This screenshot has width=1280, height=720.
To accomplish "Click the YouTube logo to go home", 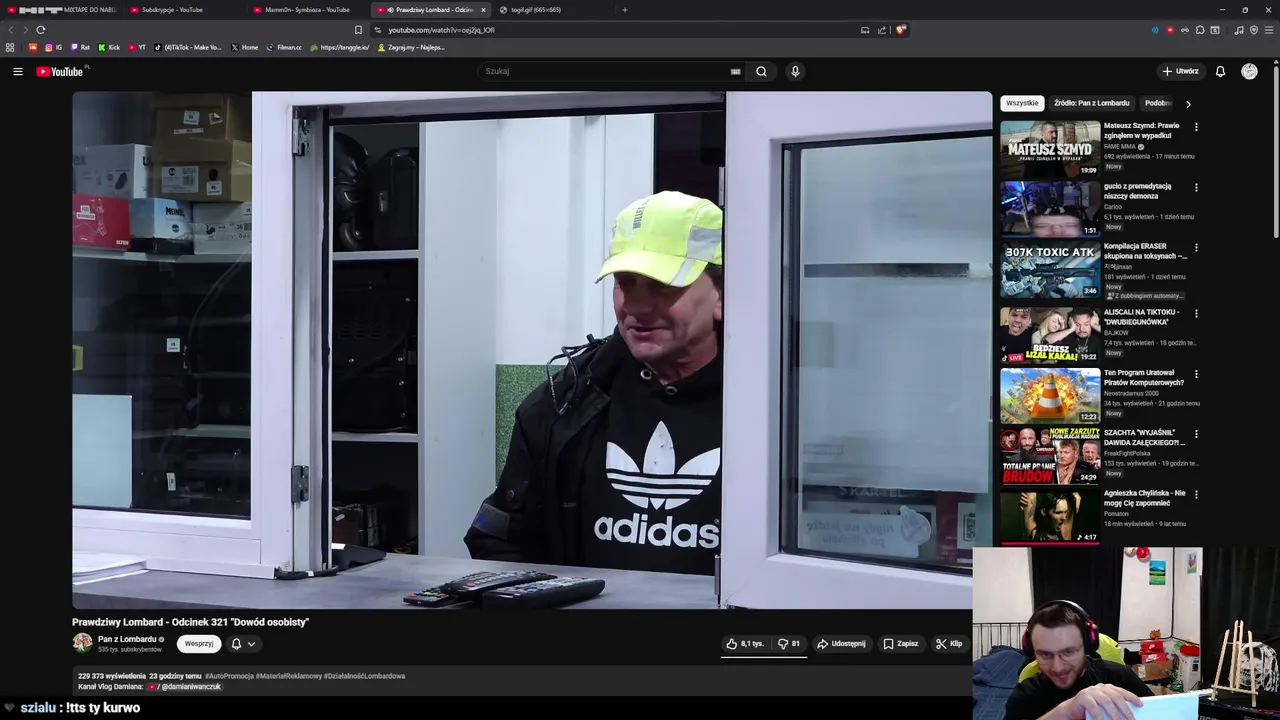I will (61, 71).
